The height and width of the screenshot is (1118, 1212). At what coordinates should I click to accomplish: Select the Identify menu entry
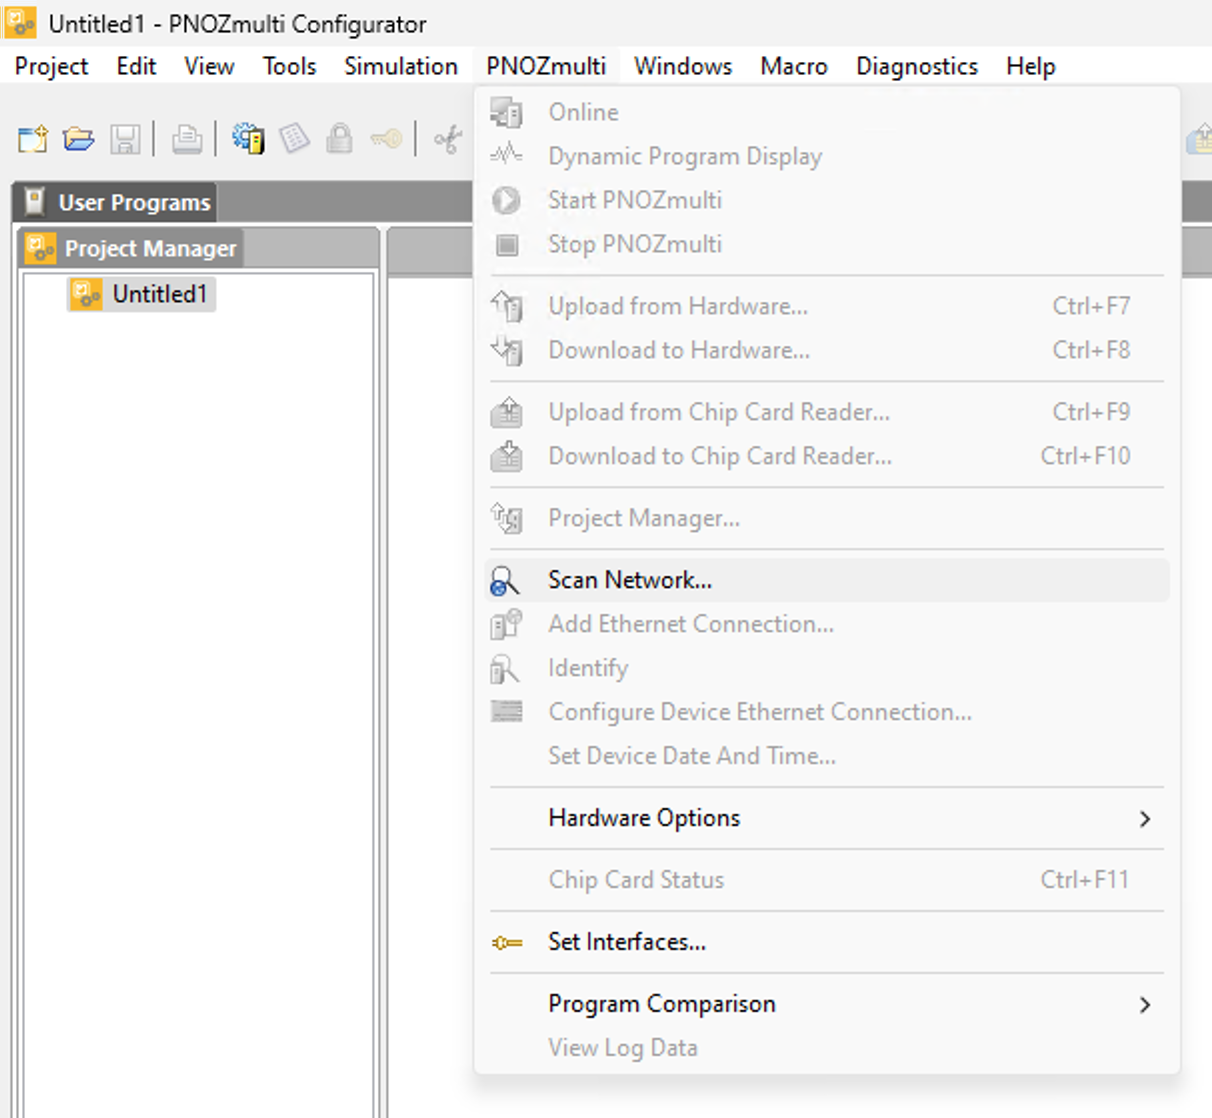pos(827,668)
